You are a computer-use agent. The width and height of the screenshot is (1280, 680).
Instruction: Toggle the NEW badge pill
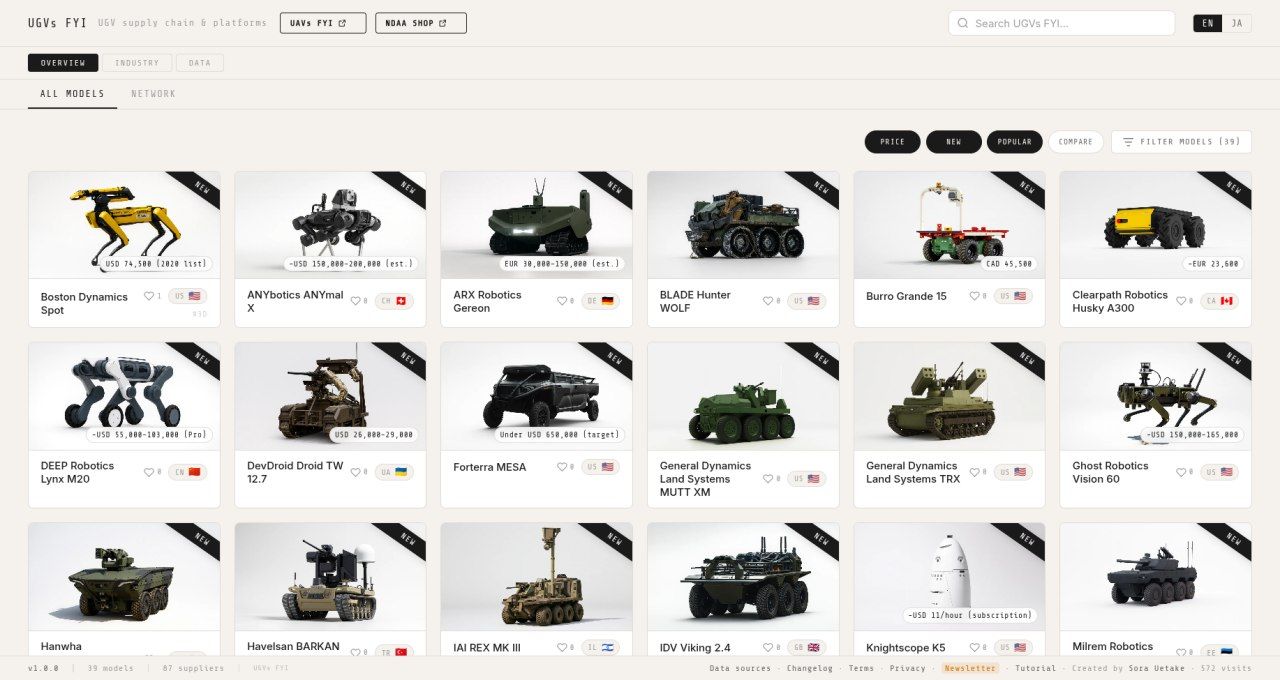(954, 142)
